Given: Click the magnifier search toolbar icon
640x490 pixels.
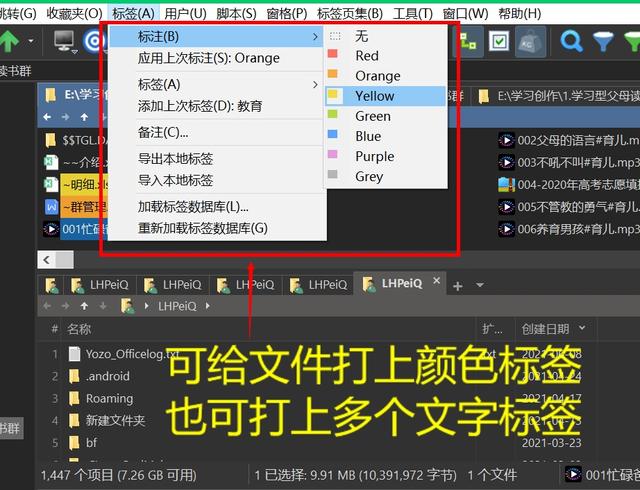Looking at the screenshot, I should (571, 42).
